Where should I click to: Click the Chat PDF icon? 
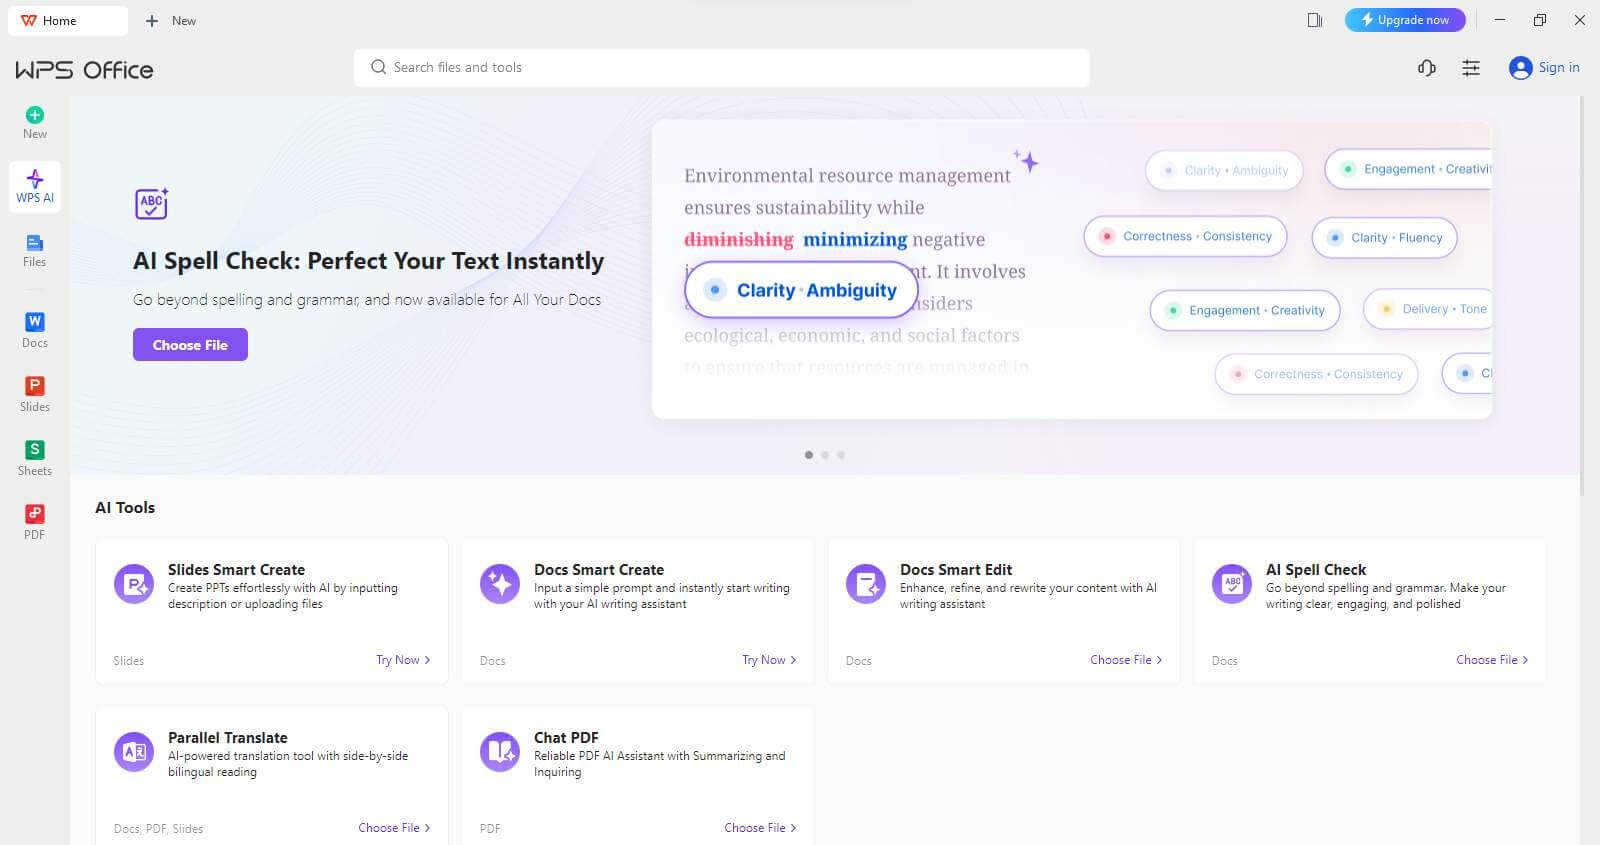(500, 751)
